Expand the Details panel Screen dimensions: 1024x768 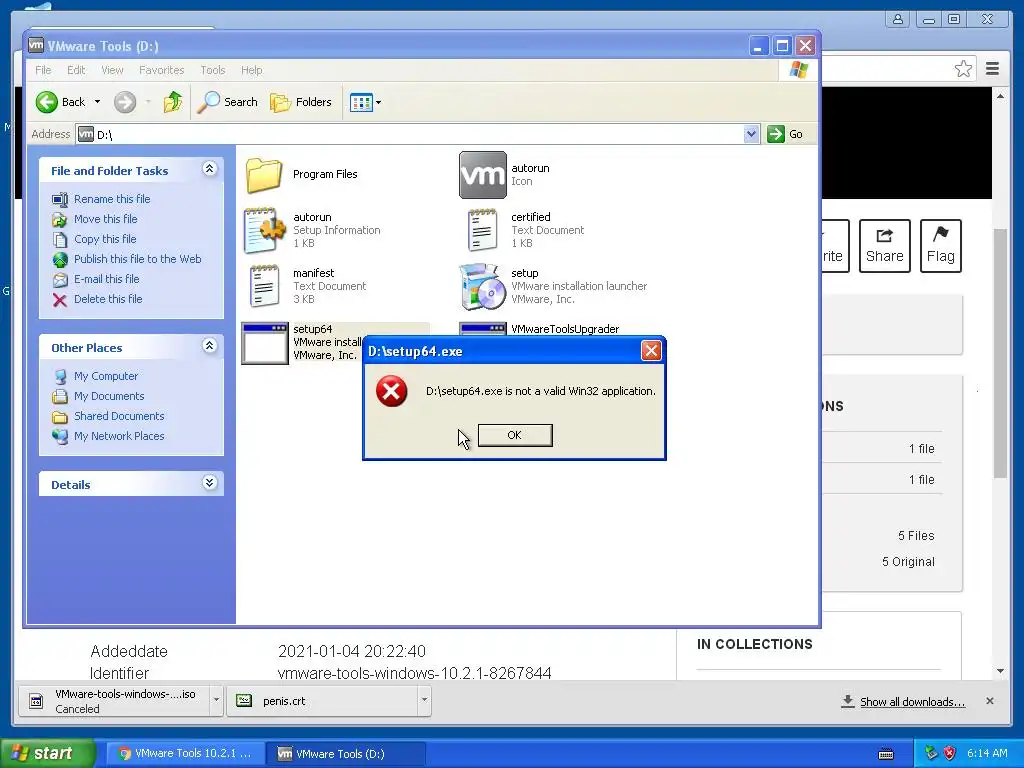point(209,483)
